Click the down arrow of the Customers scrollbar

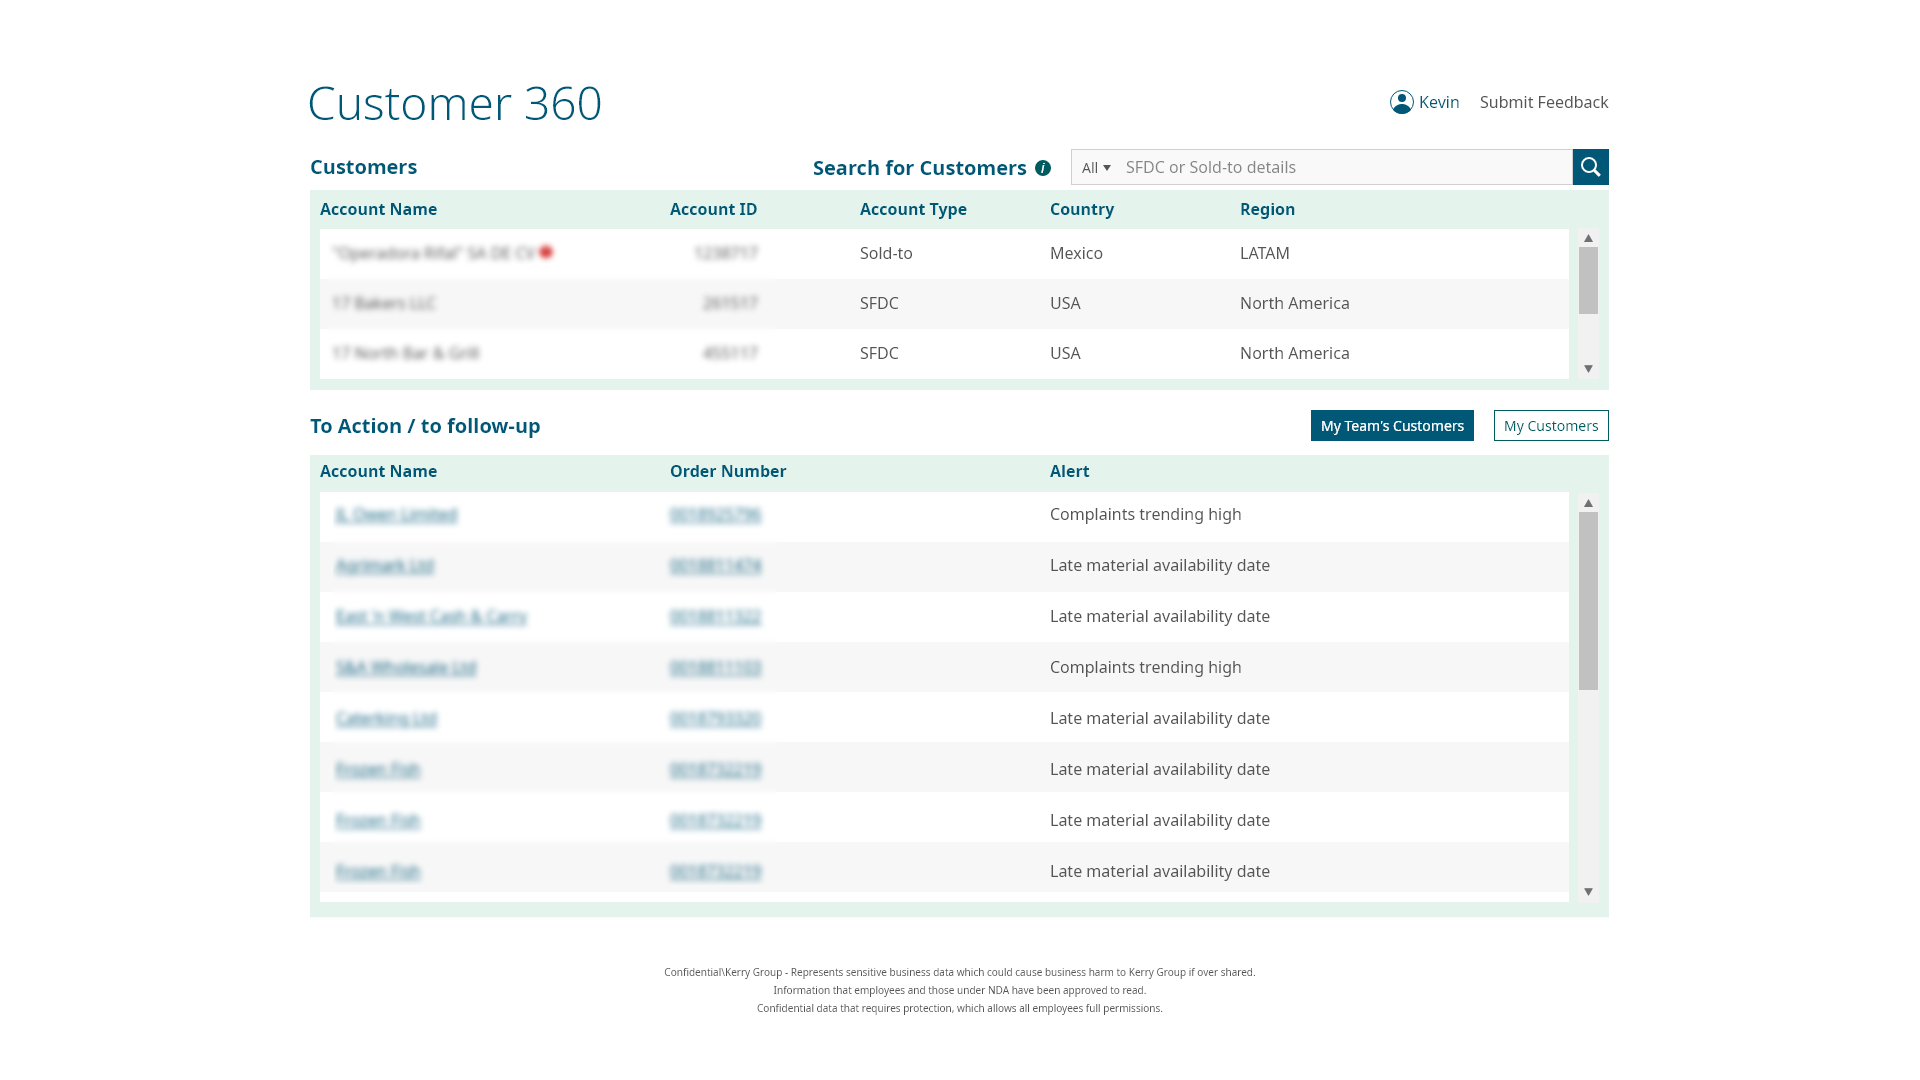(1588, 369)
